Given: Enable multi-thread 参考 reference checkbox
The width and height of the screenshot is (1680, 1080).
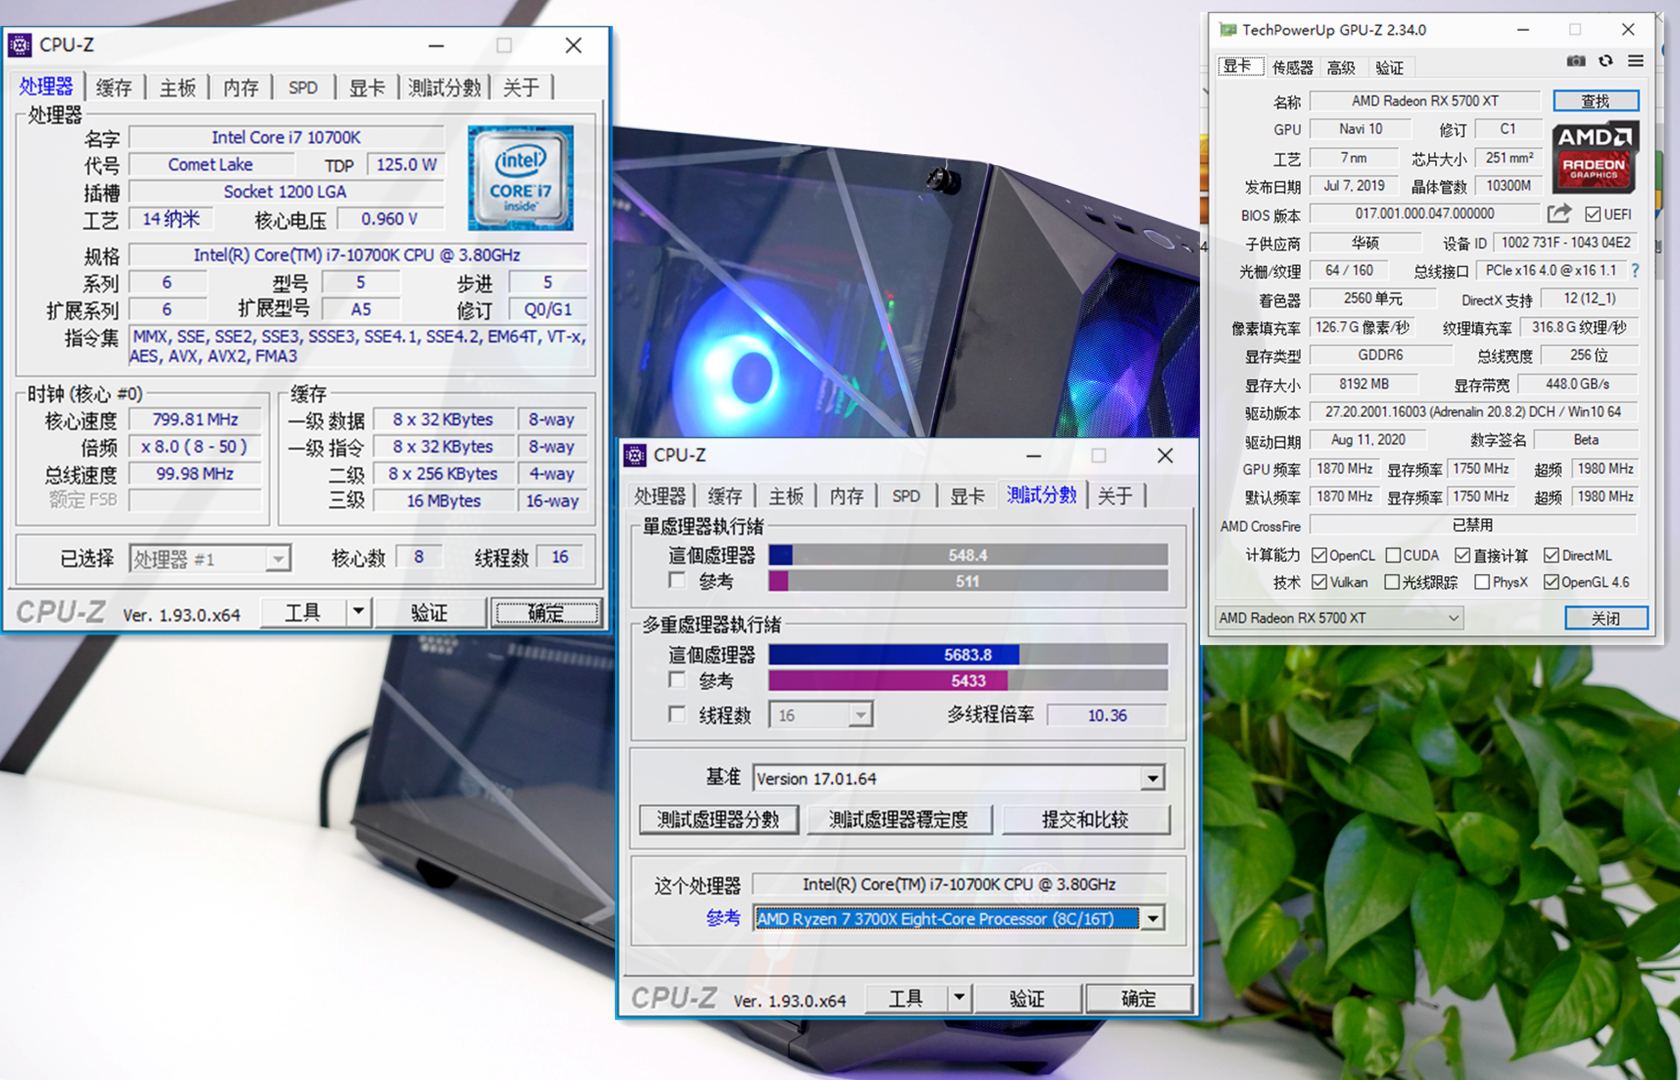Looking at the screenshot, I should 677,681.
